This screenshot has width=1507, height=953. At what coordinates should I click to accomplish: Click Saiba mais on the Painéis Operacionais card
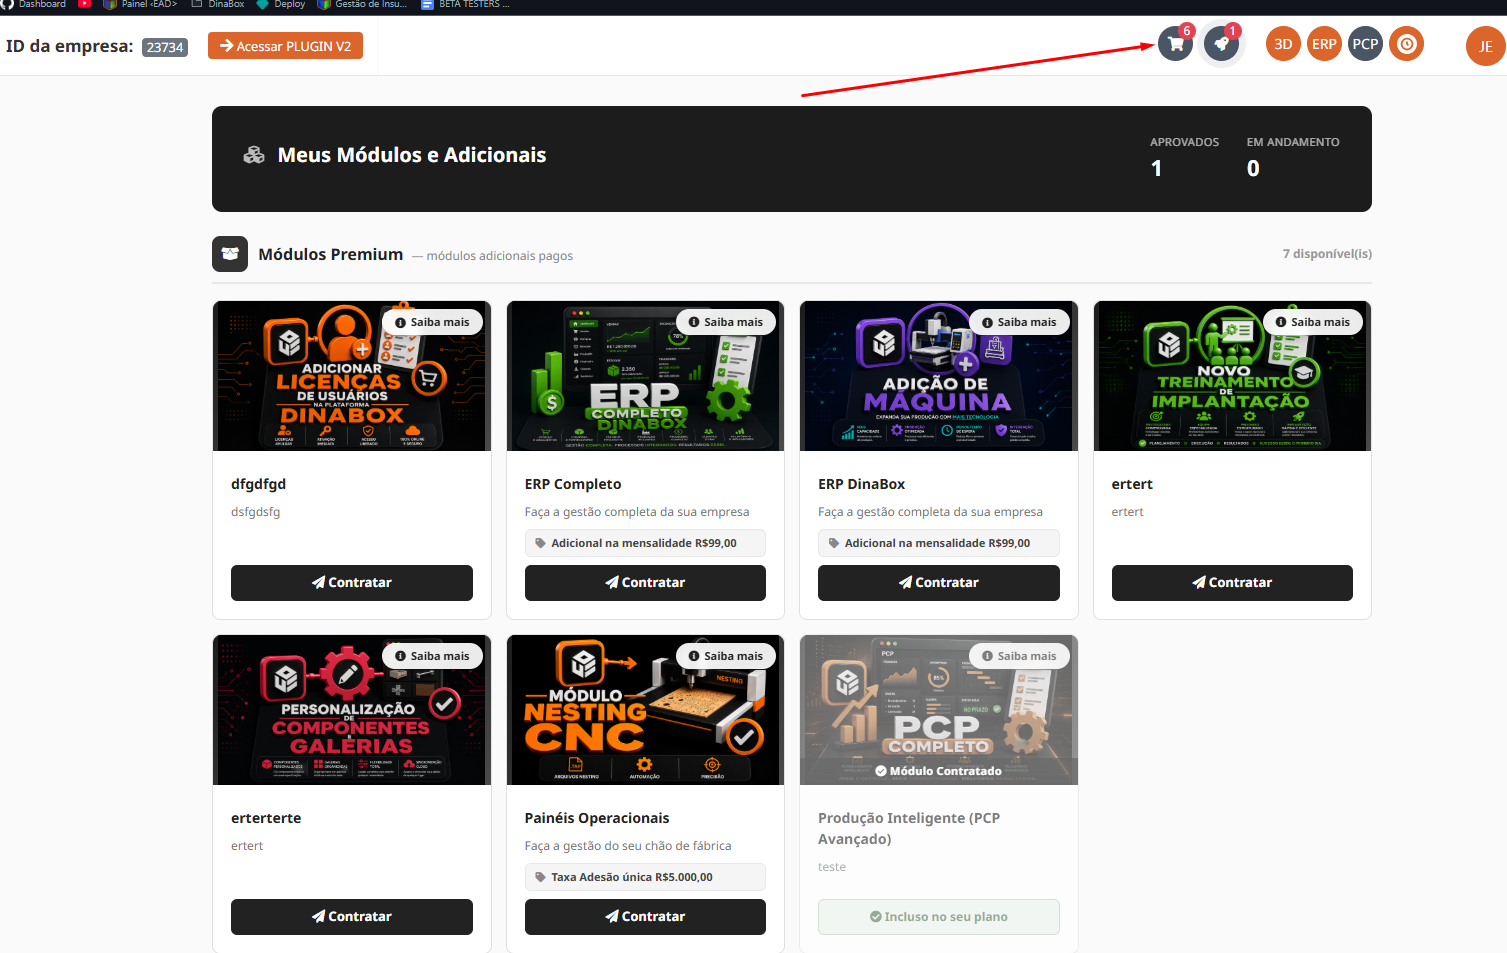coord(726,656)
